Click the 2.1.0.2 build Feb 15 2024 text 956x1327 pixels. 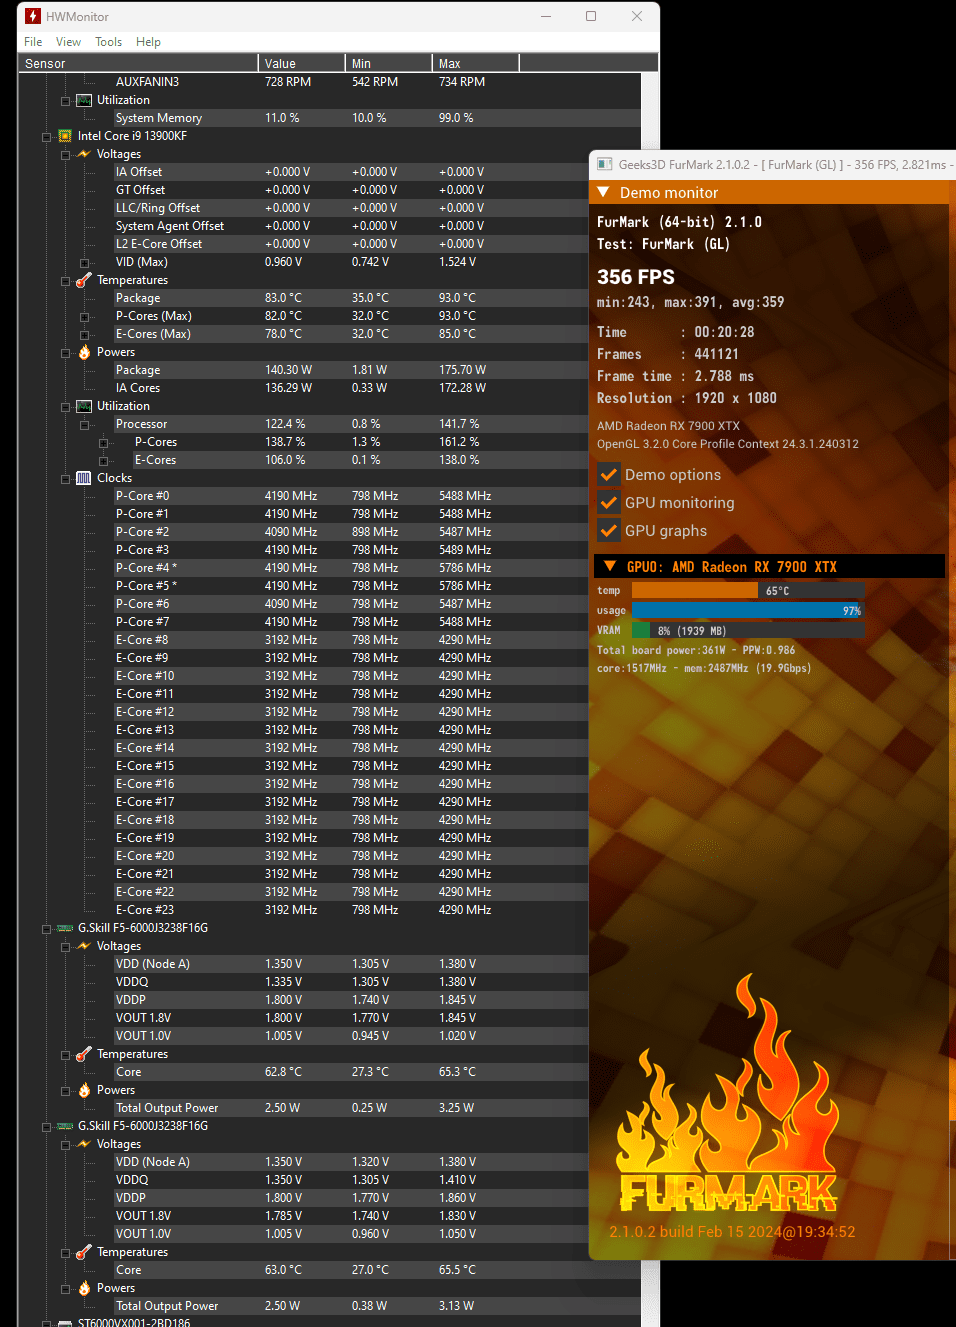pos(732,1232)
